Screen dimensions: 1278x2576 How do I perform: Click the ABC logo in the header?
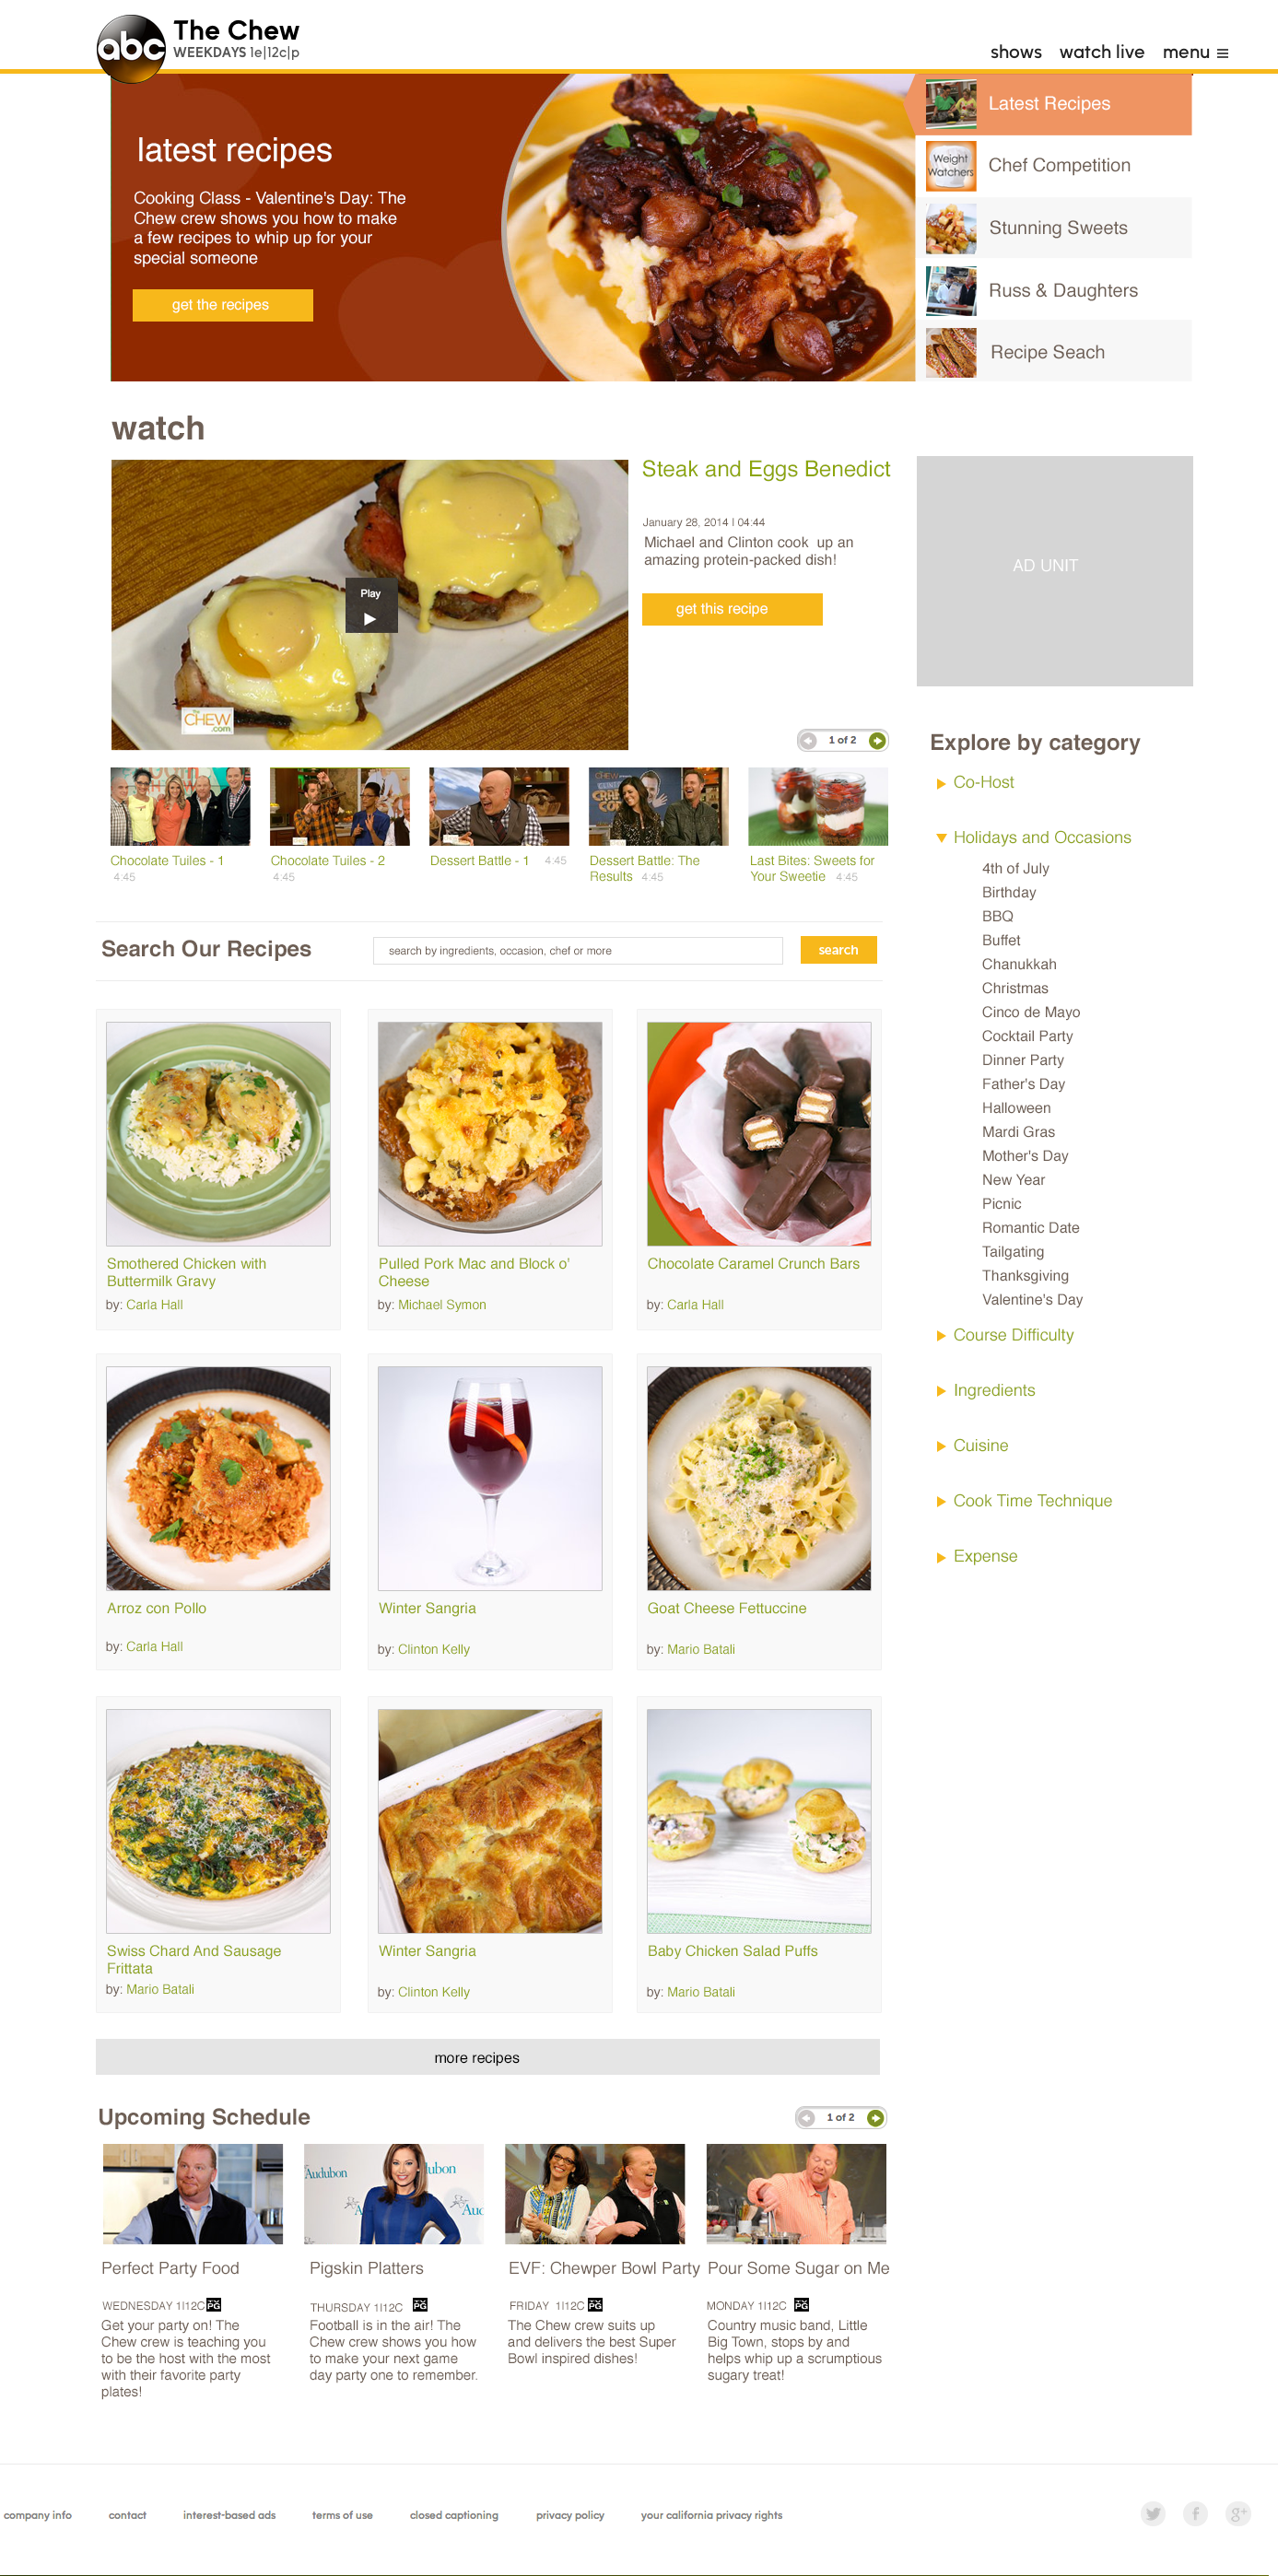(131, 48)
